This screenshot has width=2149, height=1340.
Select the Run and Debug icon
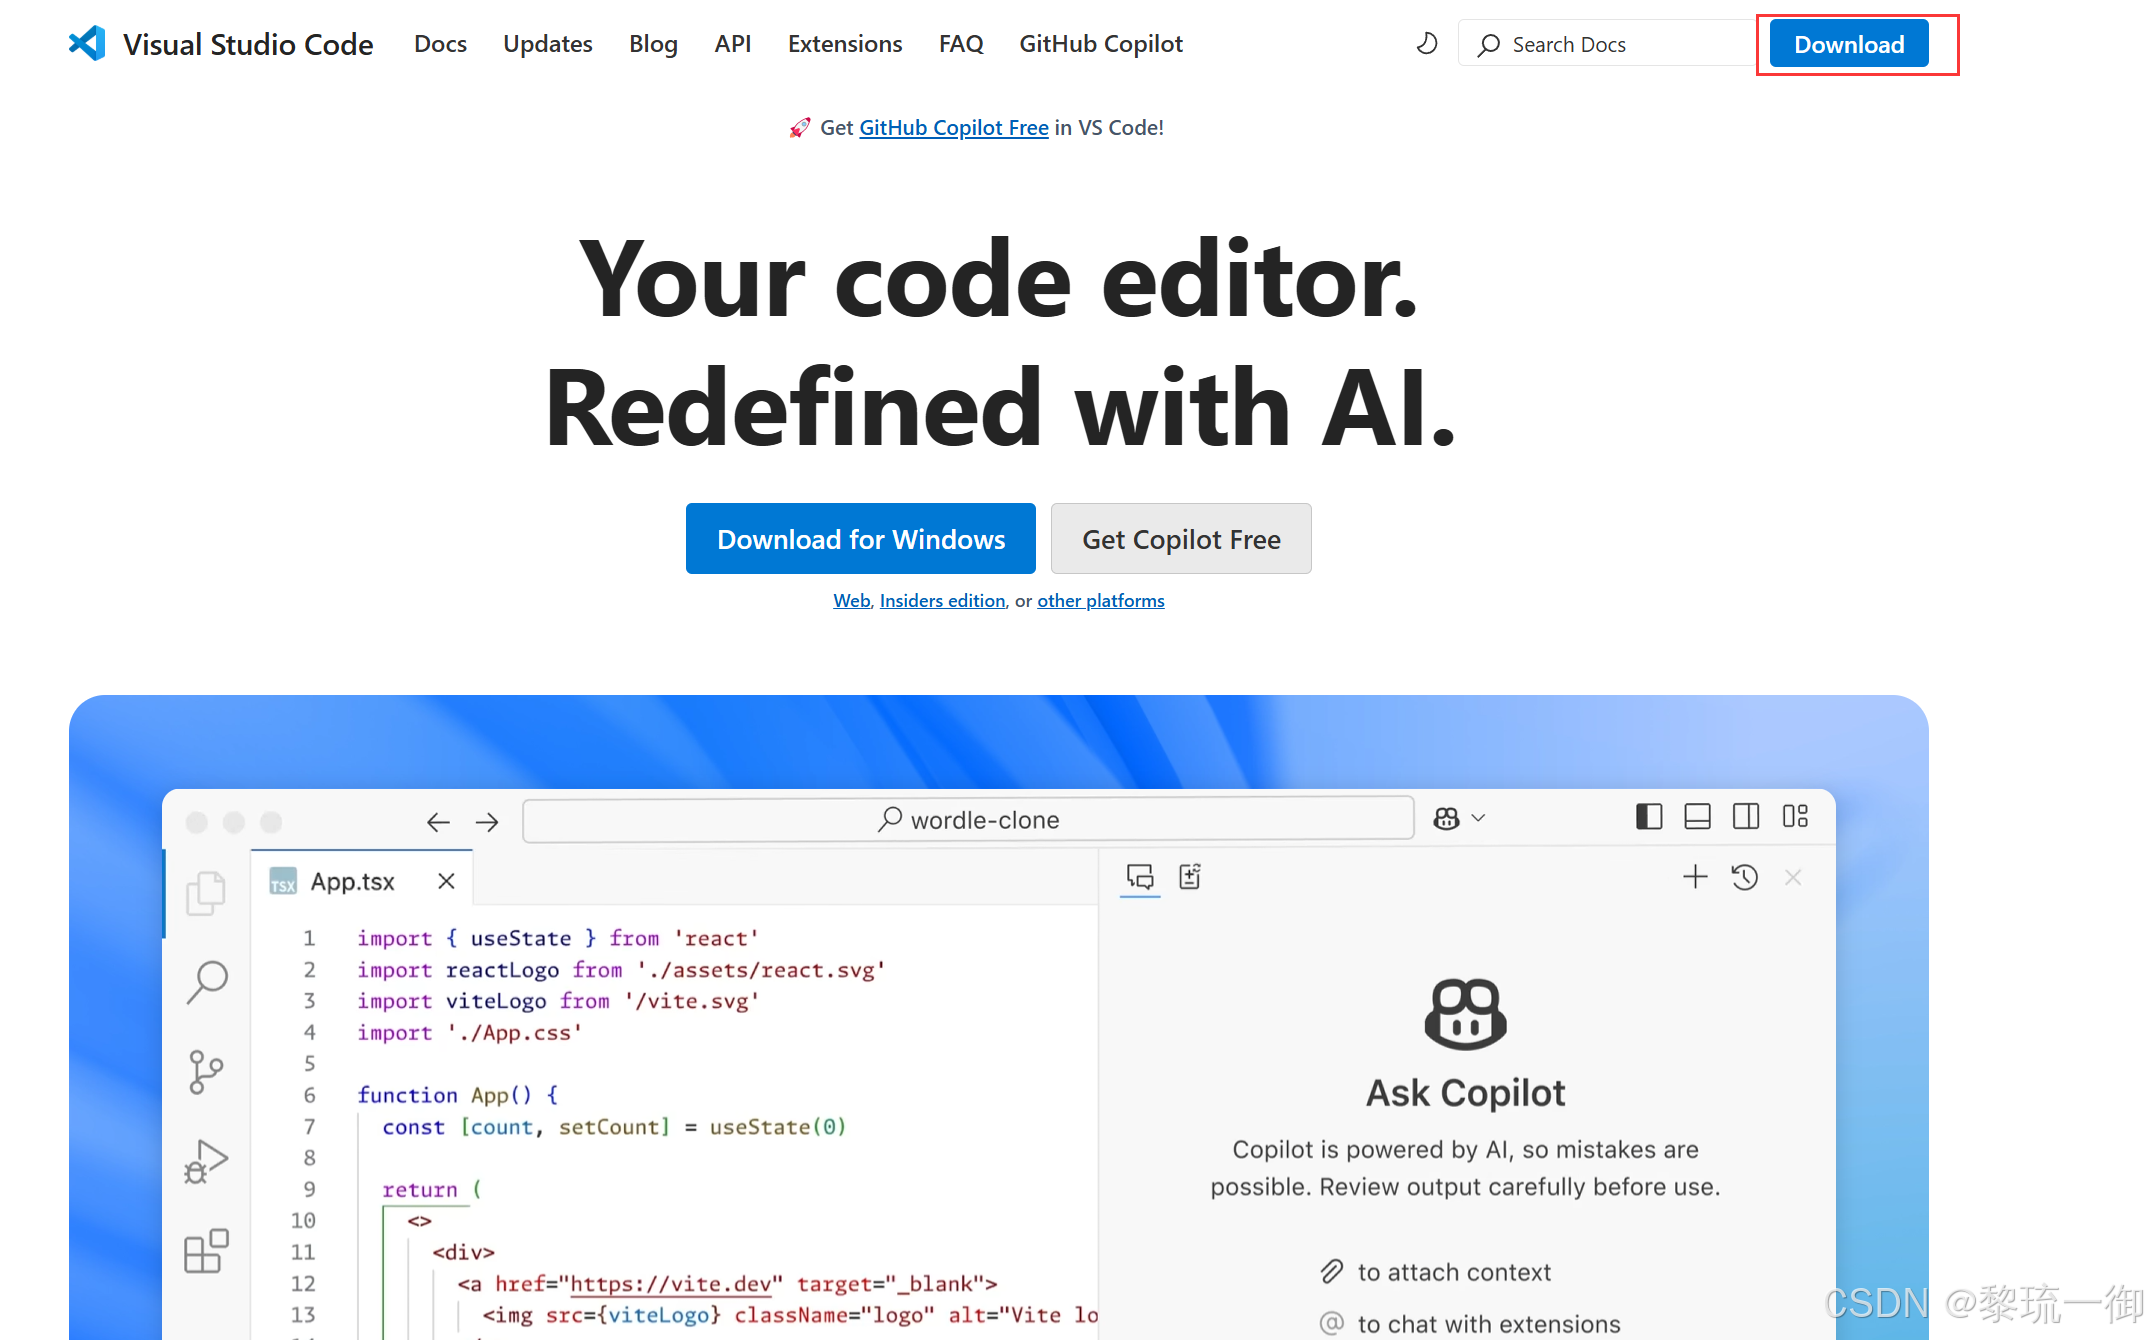pyautogui.click(x=206, y=1162)
